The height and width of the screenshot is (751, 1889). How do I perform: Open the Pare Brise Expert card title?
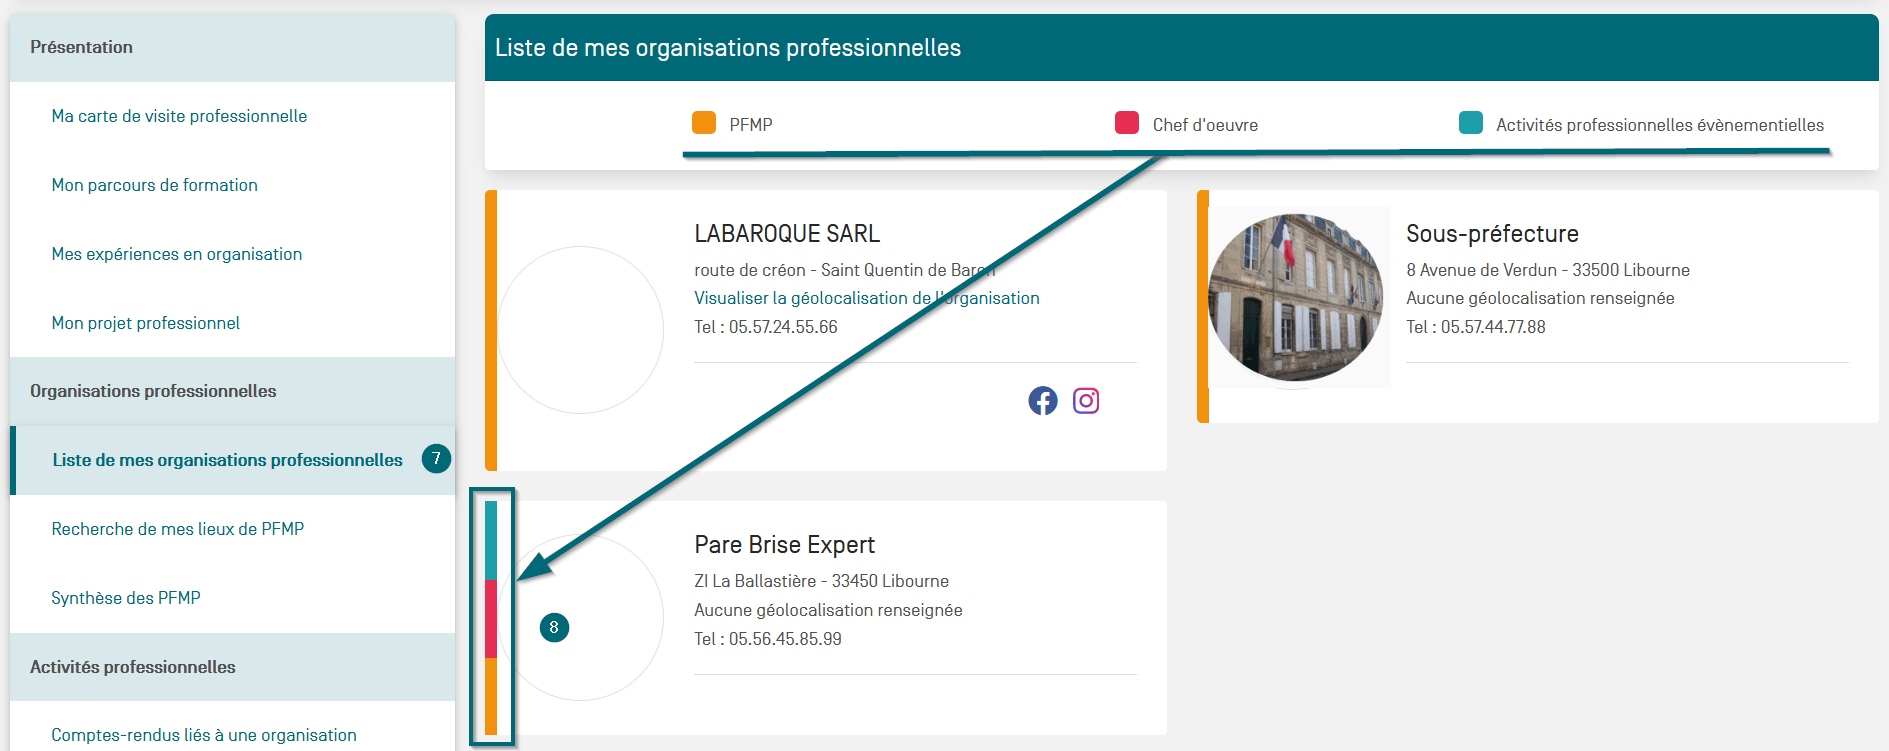pyautogui.click(x=784, y=545)
